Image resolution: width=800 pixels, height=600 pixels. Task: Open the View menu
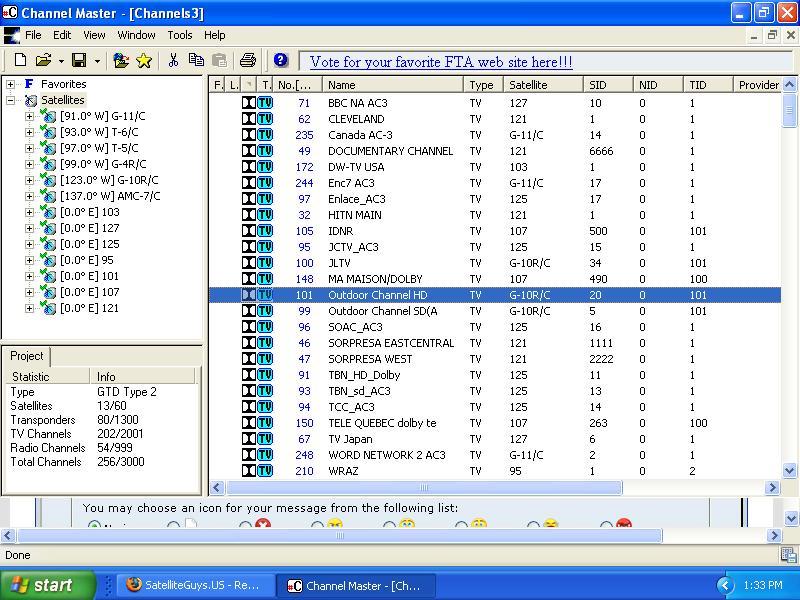94,35
